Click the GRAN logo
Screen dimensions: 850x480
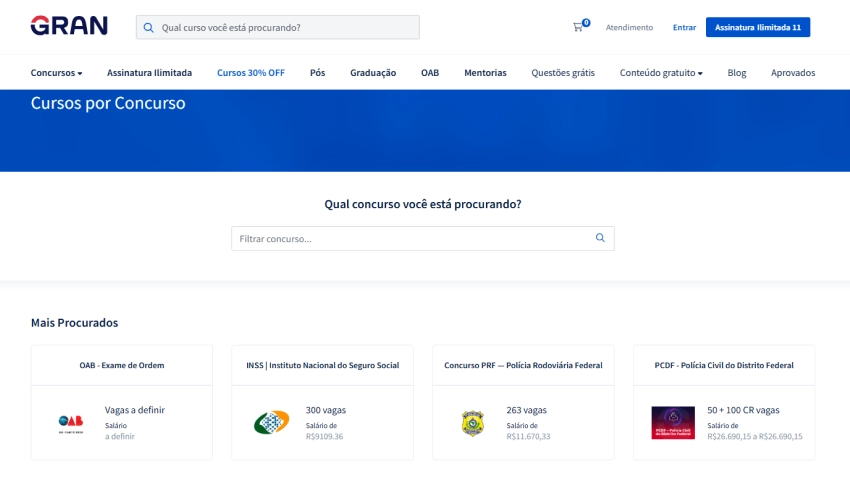(x=69, y=26)
